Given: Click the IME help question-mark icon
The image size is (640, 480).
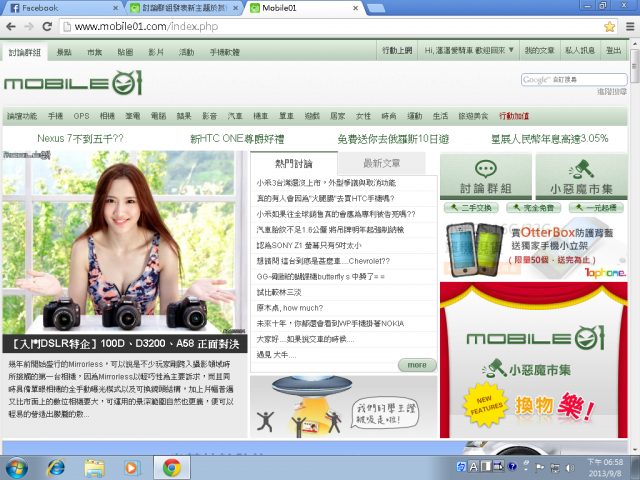Looking at the screenshot, I should coord(513,466).
